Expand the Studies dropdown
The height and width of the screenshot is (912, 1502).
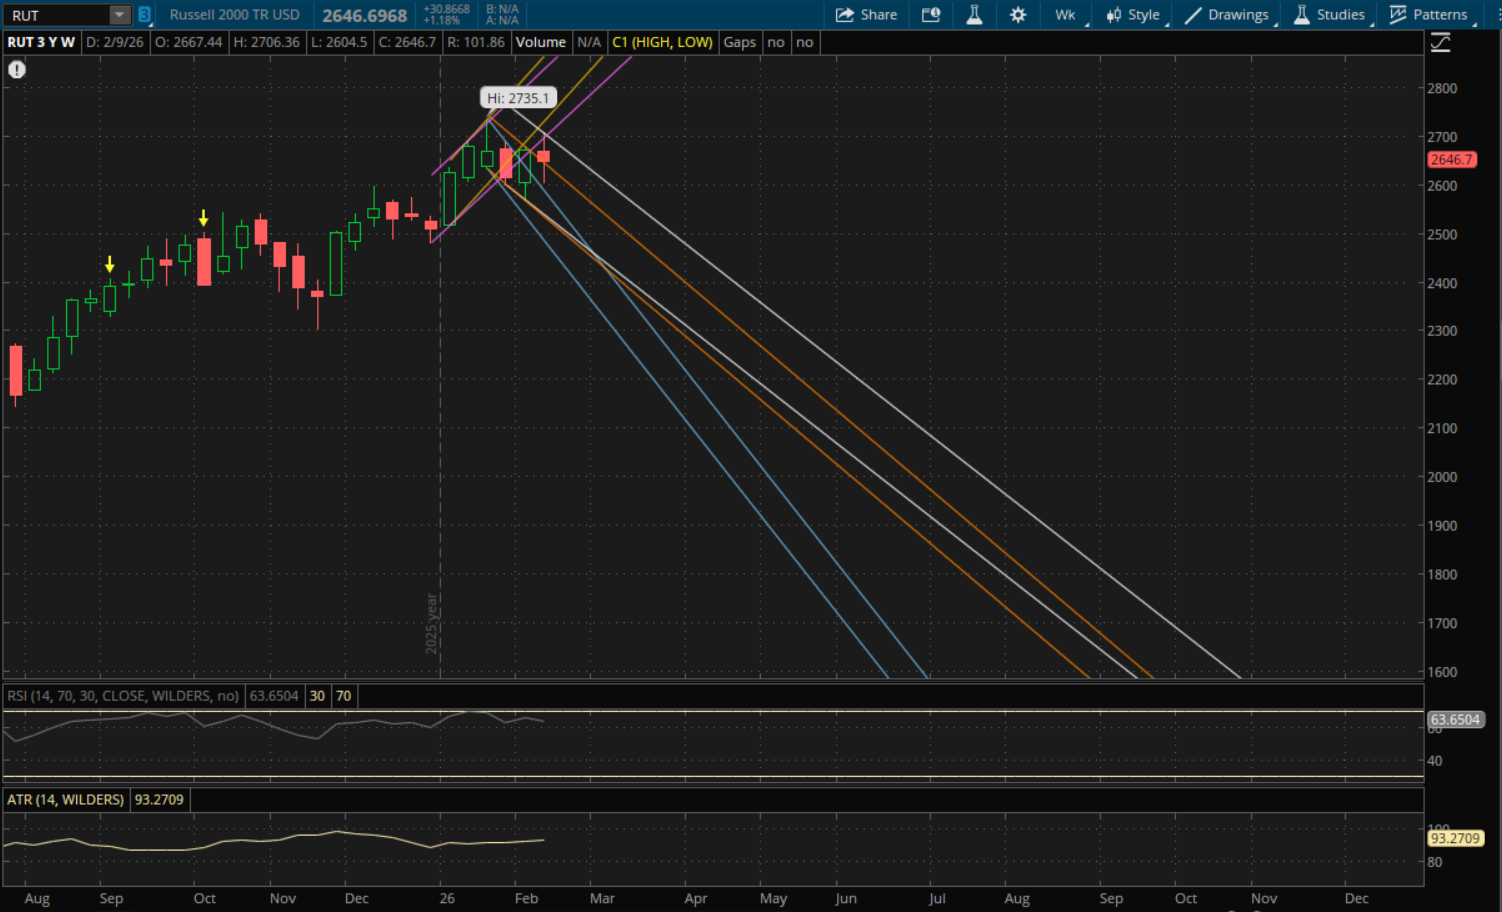click(1329, 15)
